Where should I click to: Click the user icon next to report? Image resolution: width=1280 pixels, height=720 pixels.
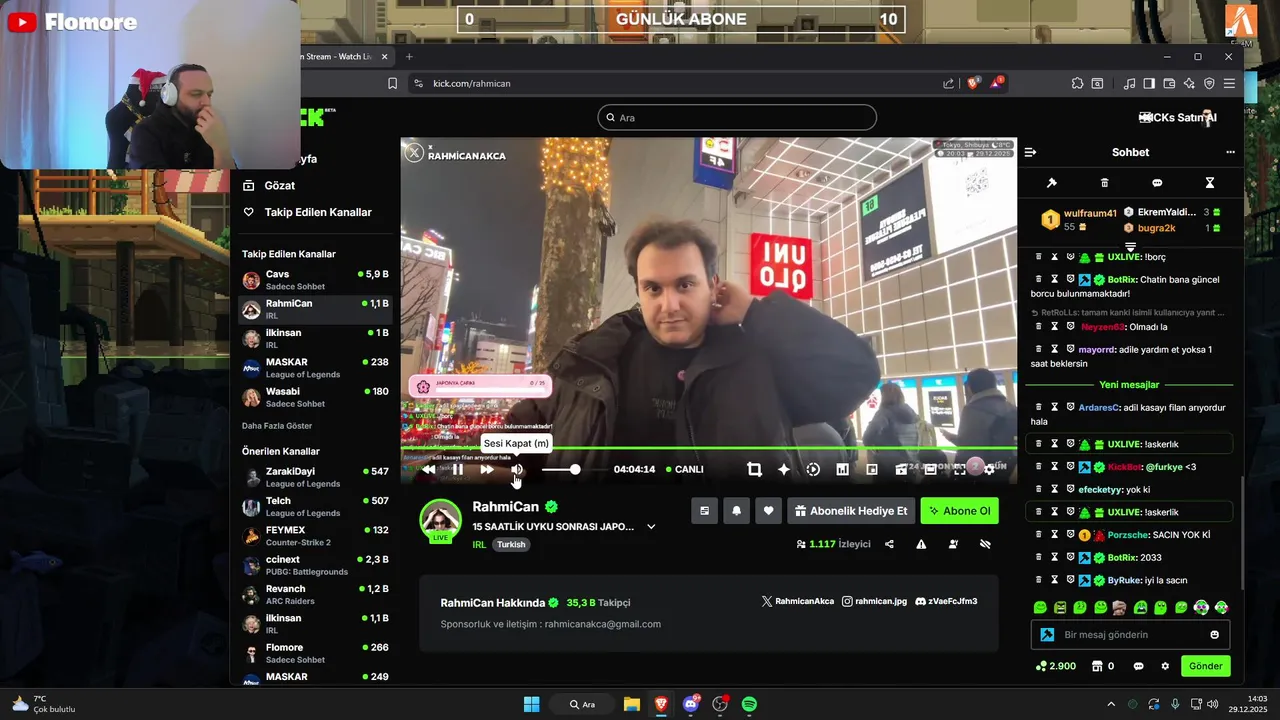coord(953,544)
